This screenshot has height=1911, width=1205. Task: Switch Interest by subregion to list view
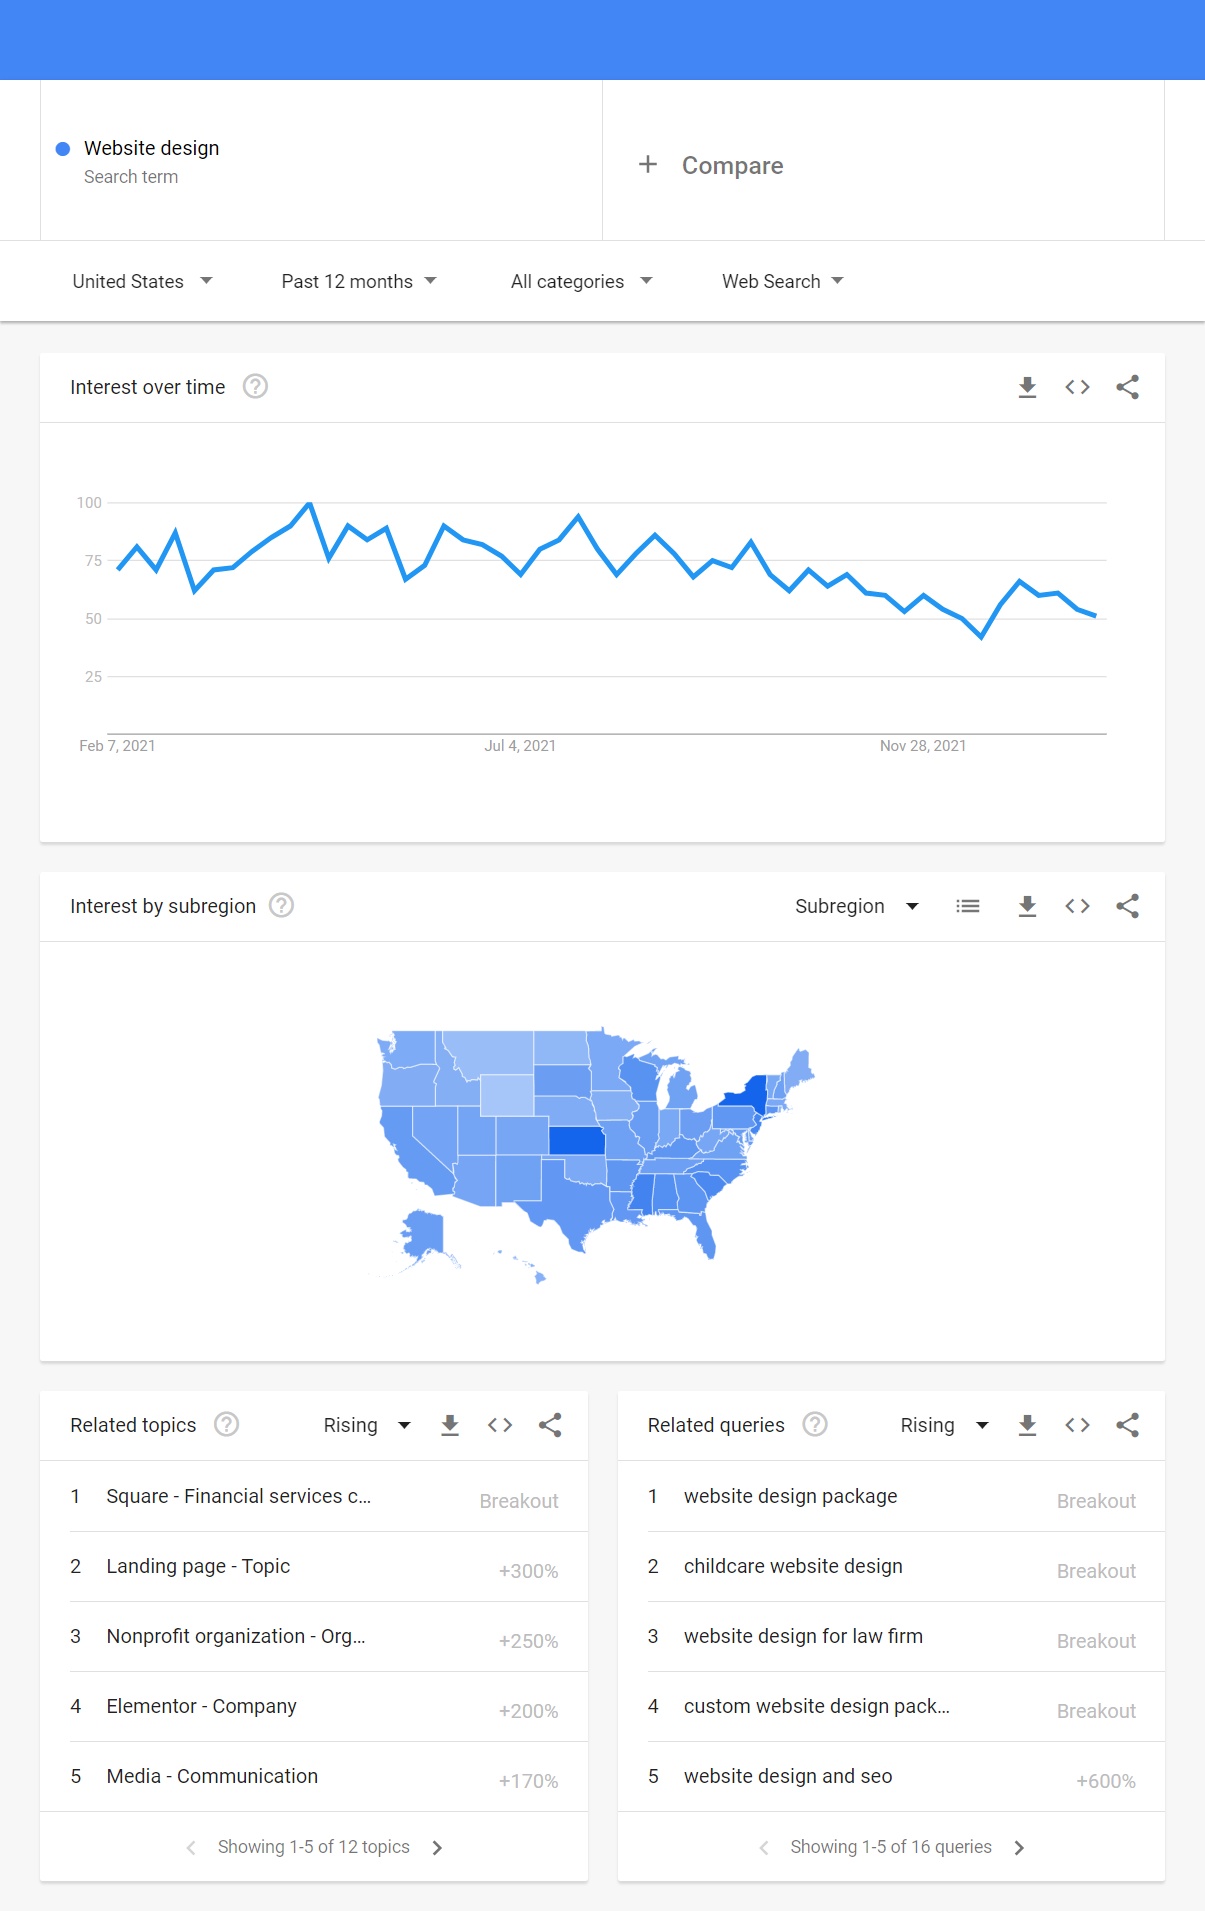pyautogui.click(x=967, y=906)
